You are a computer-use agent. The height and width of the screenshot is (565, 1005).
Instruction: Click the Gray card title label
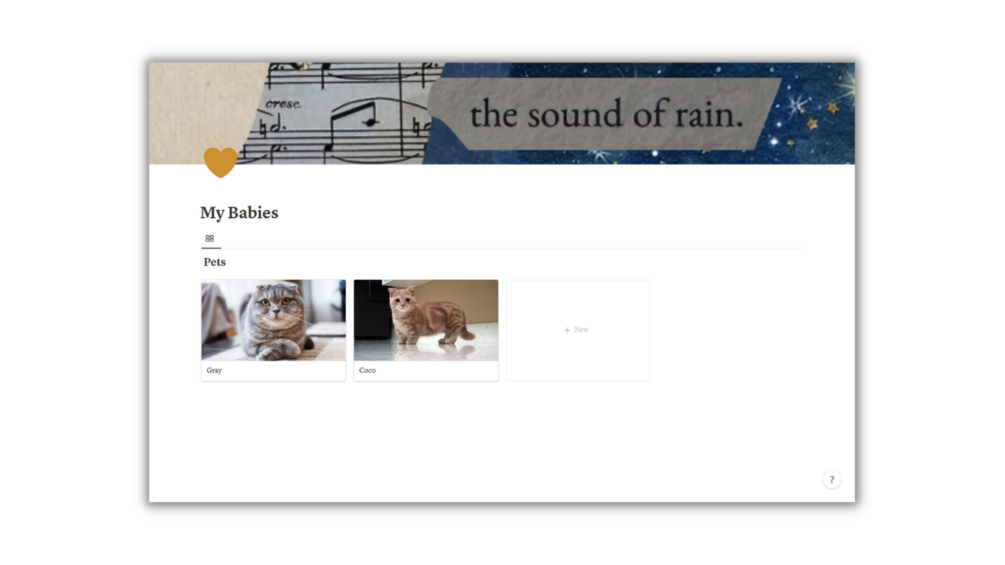pos(214,370)
